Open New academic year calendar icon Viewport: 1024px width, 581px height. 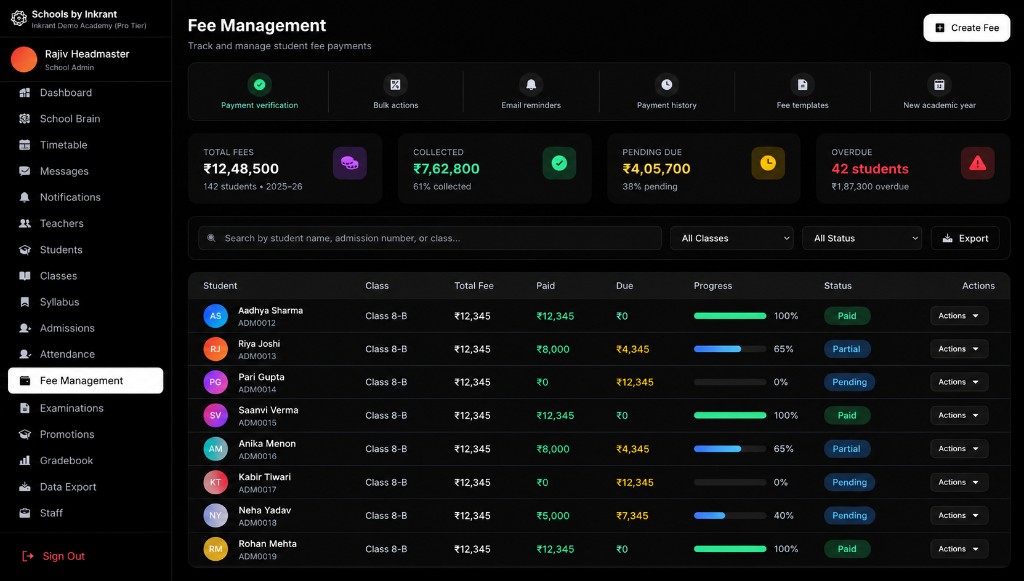(x=939, y=84)
